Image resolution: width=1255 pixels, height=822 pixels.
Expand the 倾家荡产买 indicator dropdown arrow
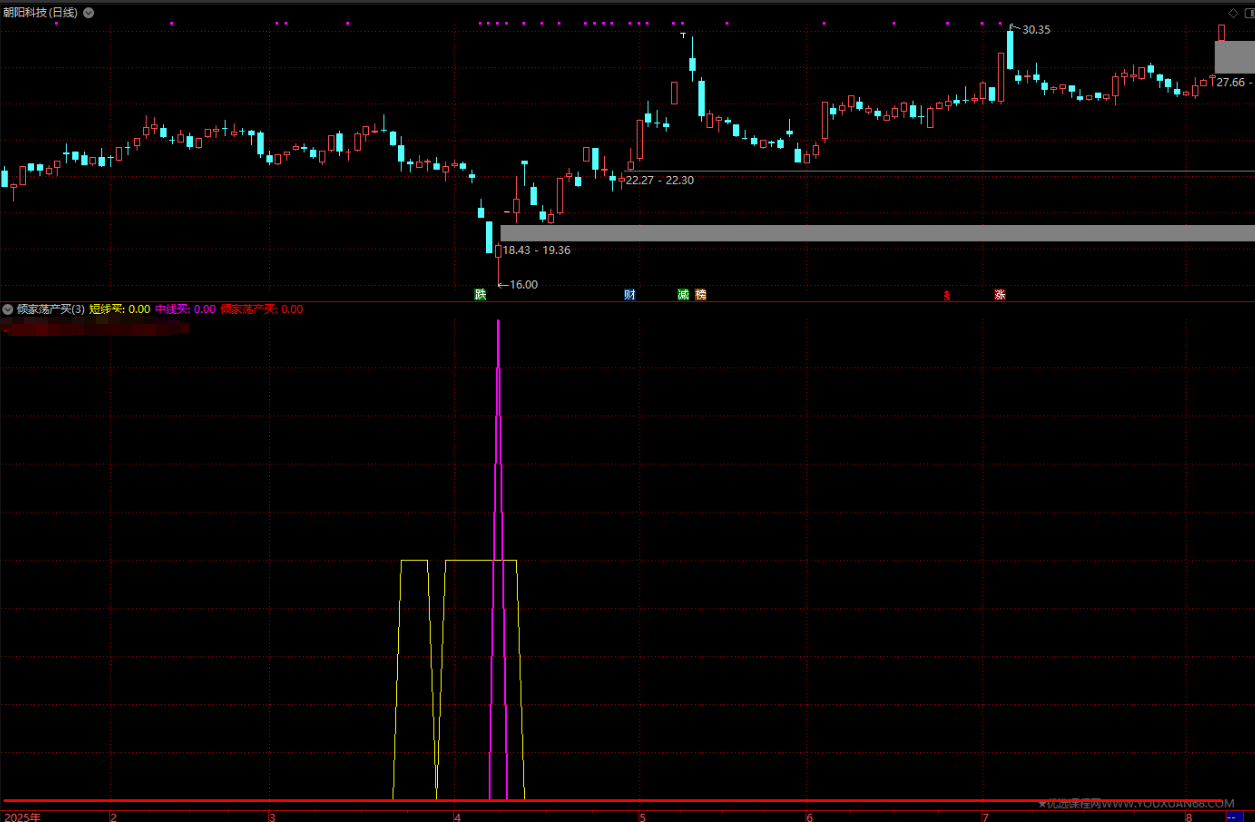point(9,310)
